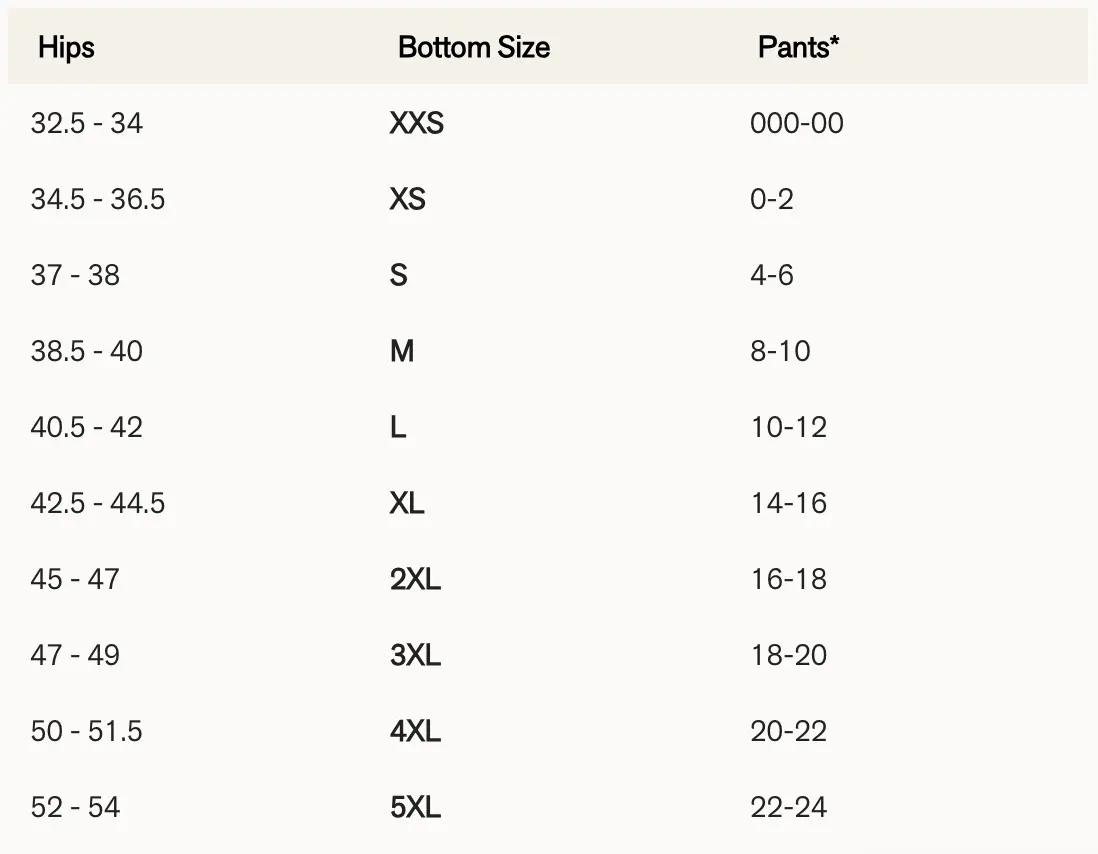Select the XXS bottom size cell
This screenshot has height=854, width=1098.
[416, 123]
